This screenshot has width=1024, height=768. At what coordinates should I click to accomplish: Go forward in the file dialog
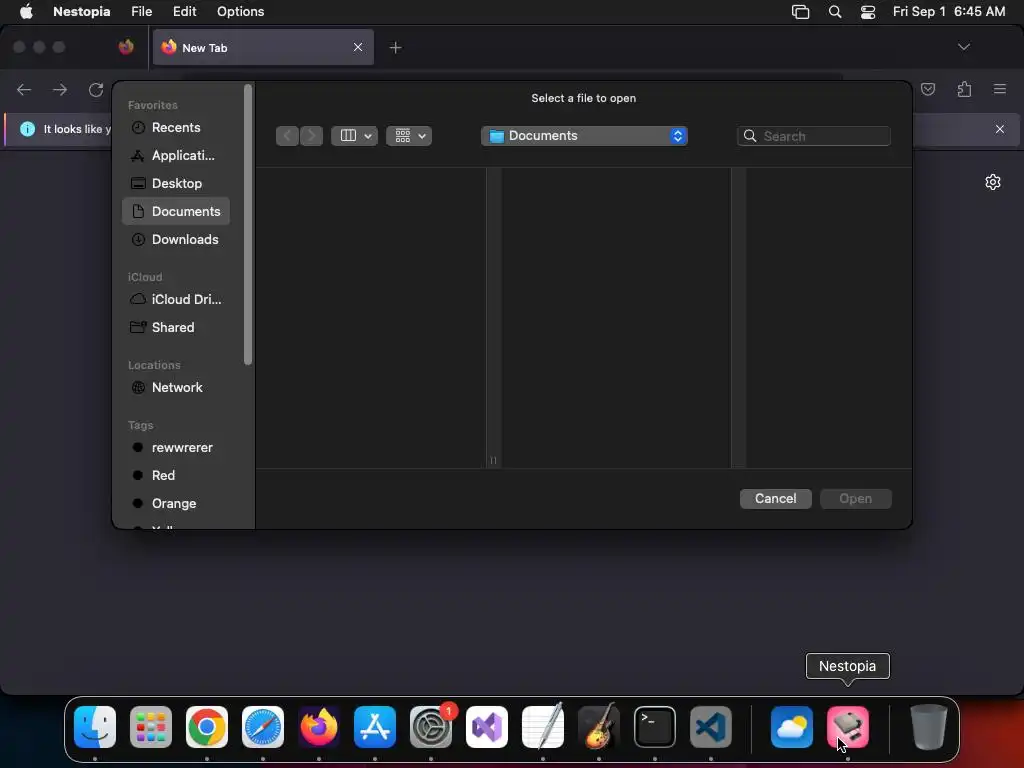coord(312,136)
